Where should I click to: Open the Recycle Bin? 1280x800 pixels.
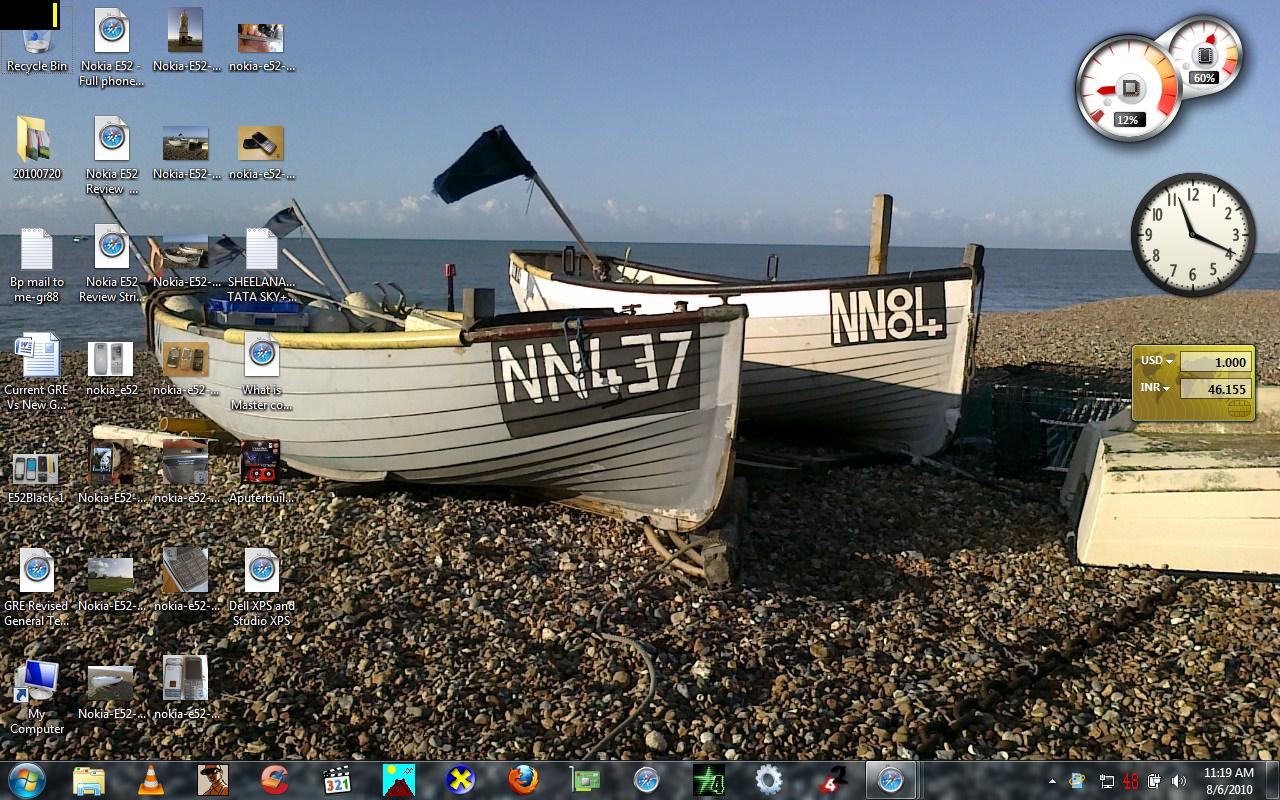tap(37, 44)
